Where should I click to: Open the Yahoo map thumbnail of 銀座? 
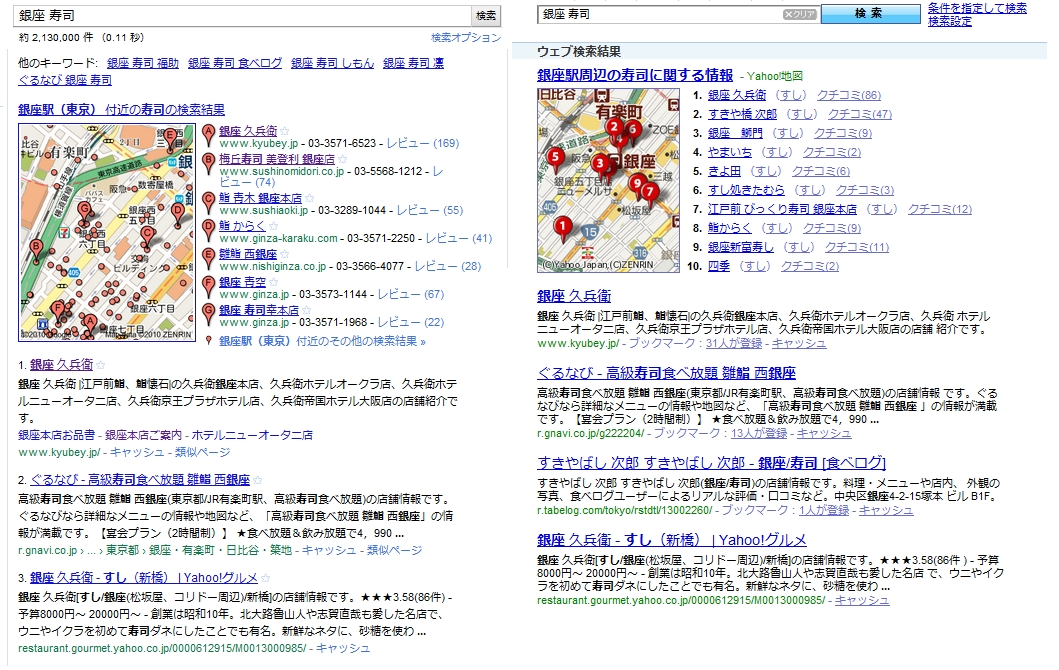click(609, 180)
